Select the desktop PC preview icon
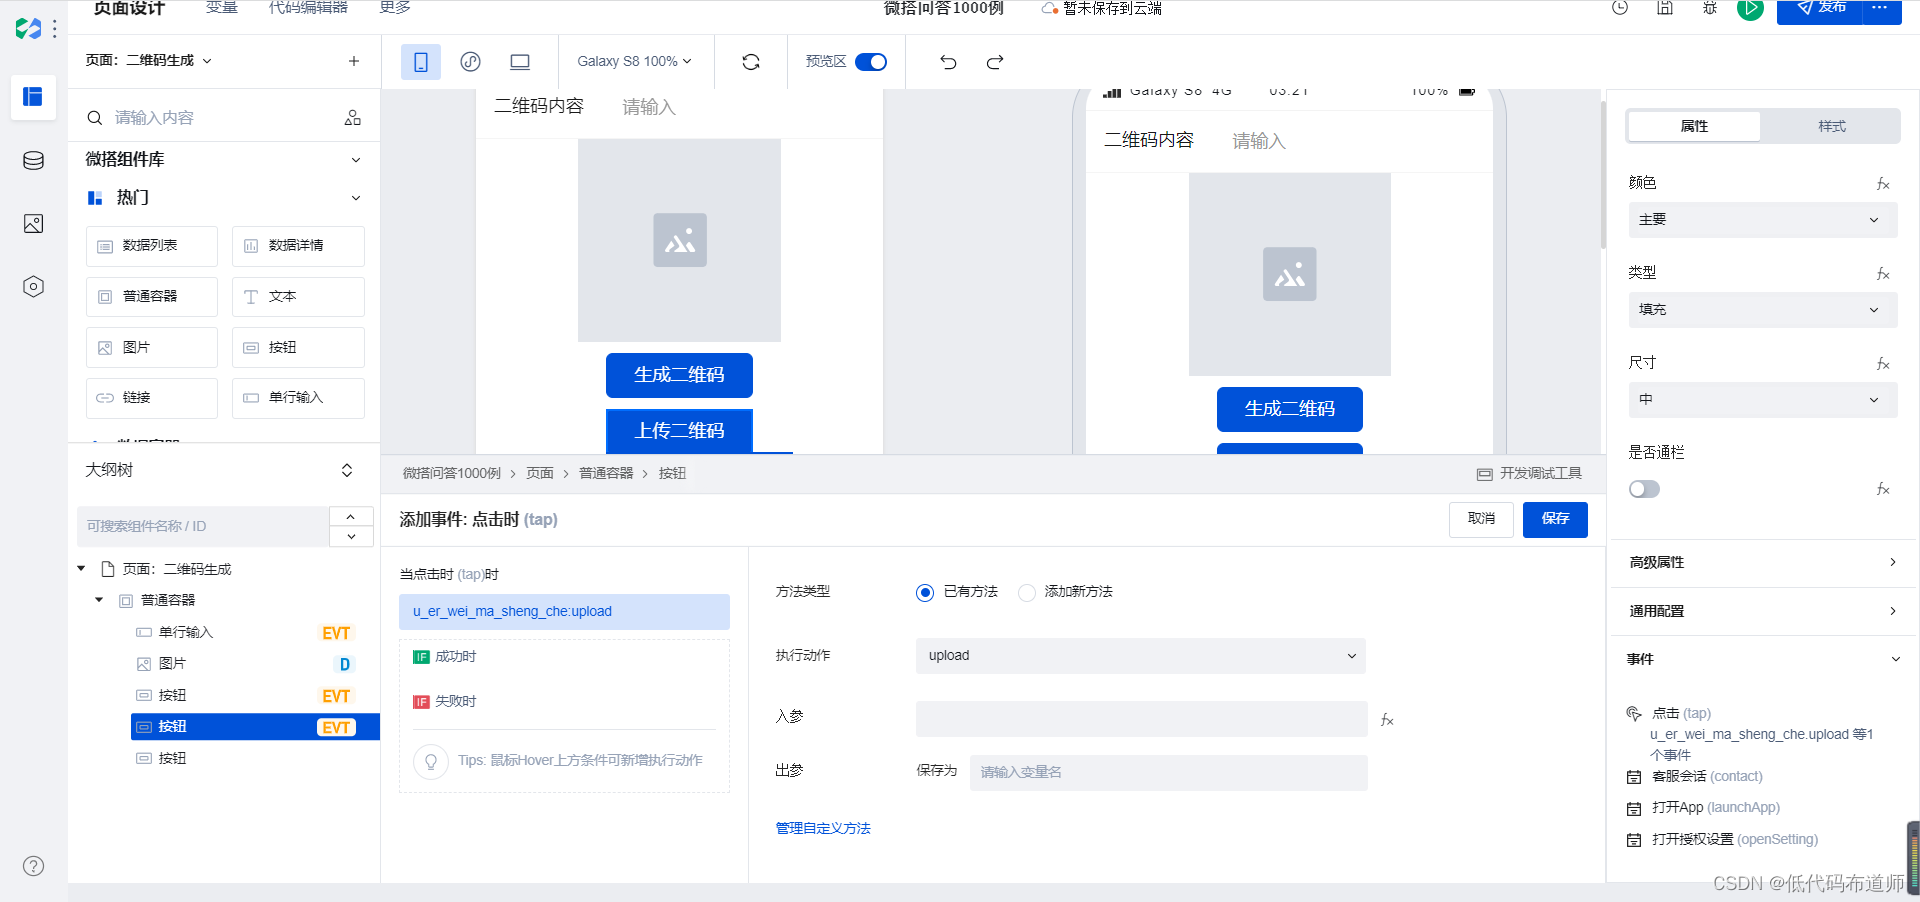1920x902 pixels. click(x=520, y=62)
